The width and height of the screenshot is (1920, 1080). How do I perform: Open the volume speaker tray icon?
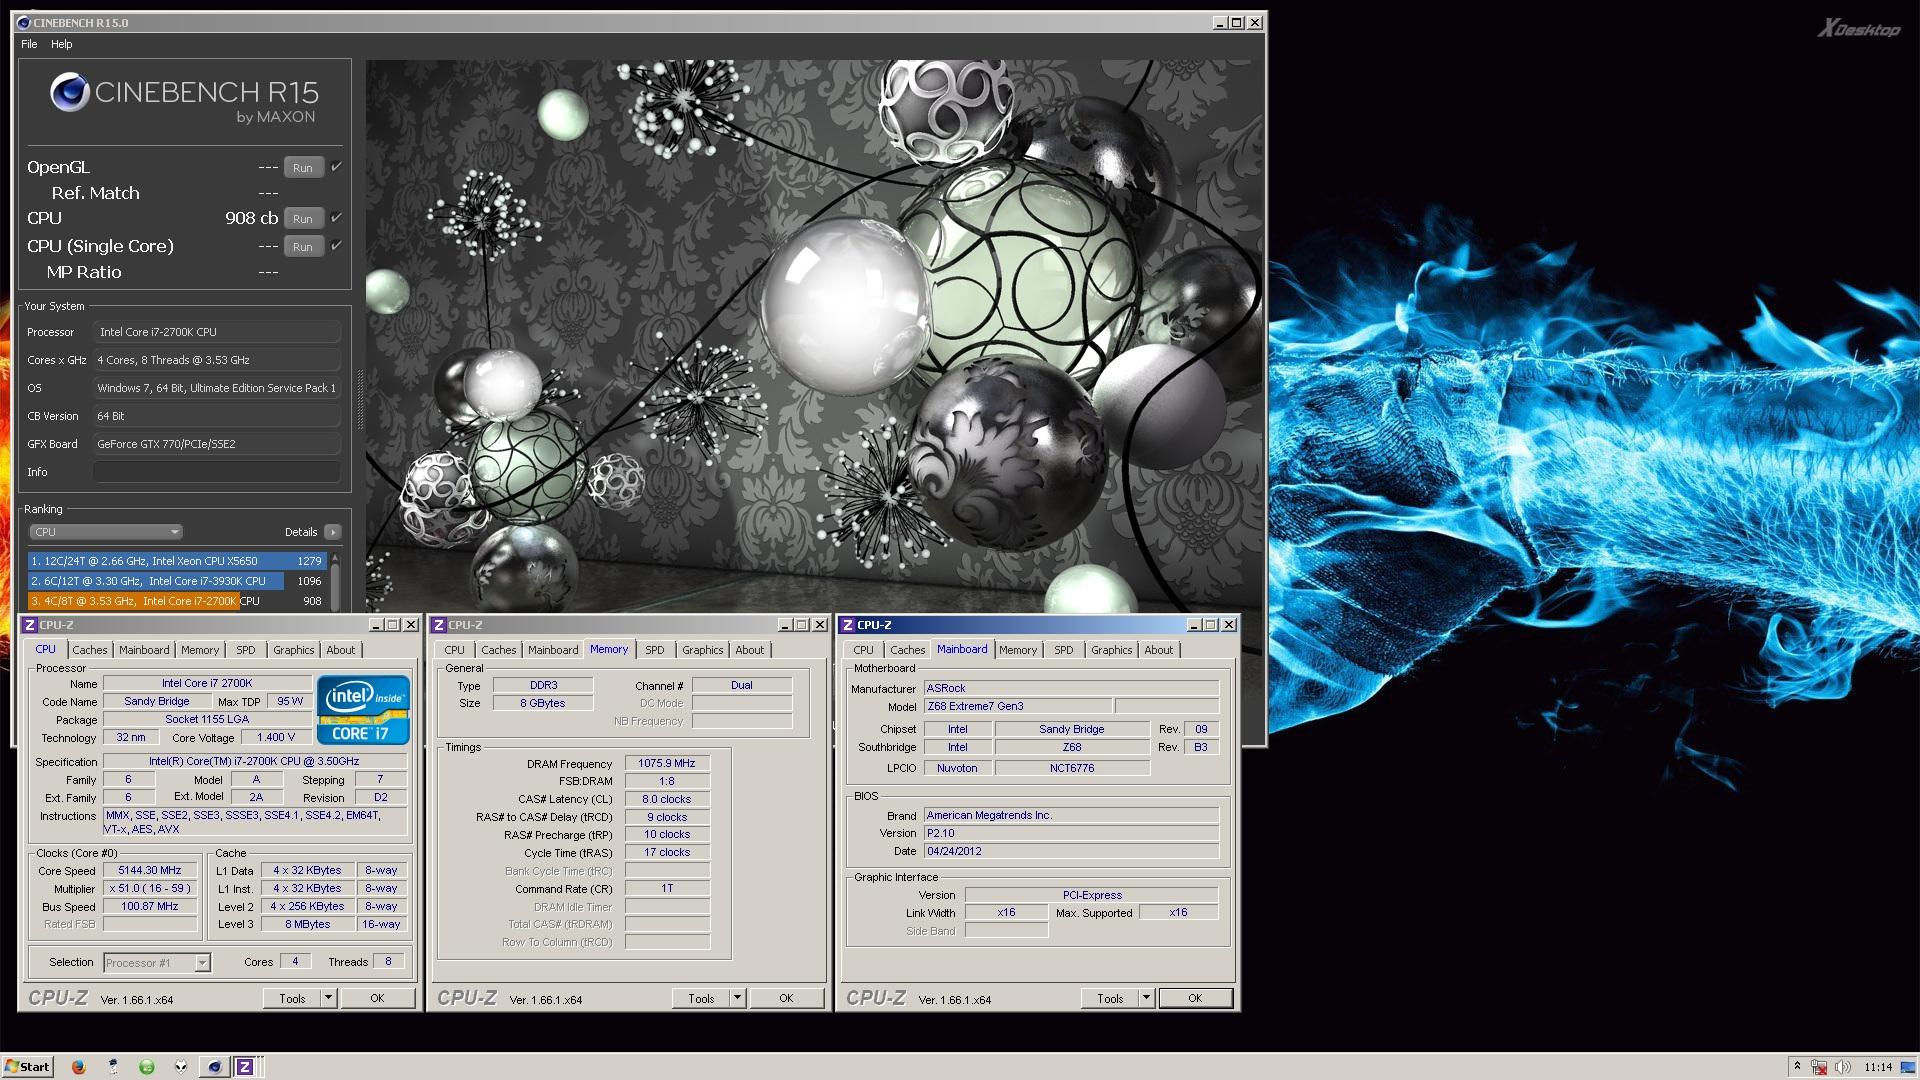pos(1843,1067)
